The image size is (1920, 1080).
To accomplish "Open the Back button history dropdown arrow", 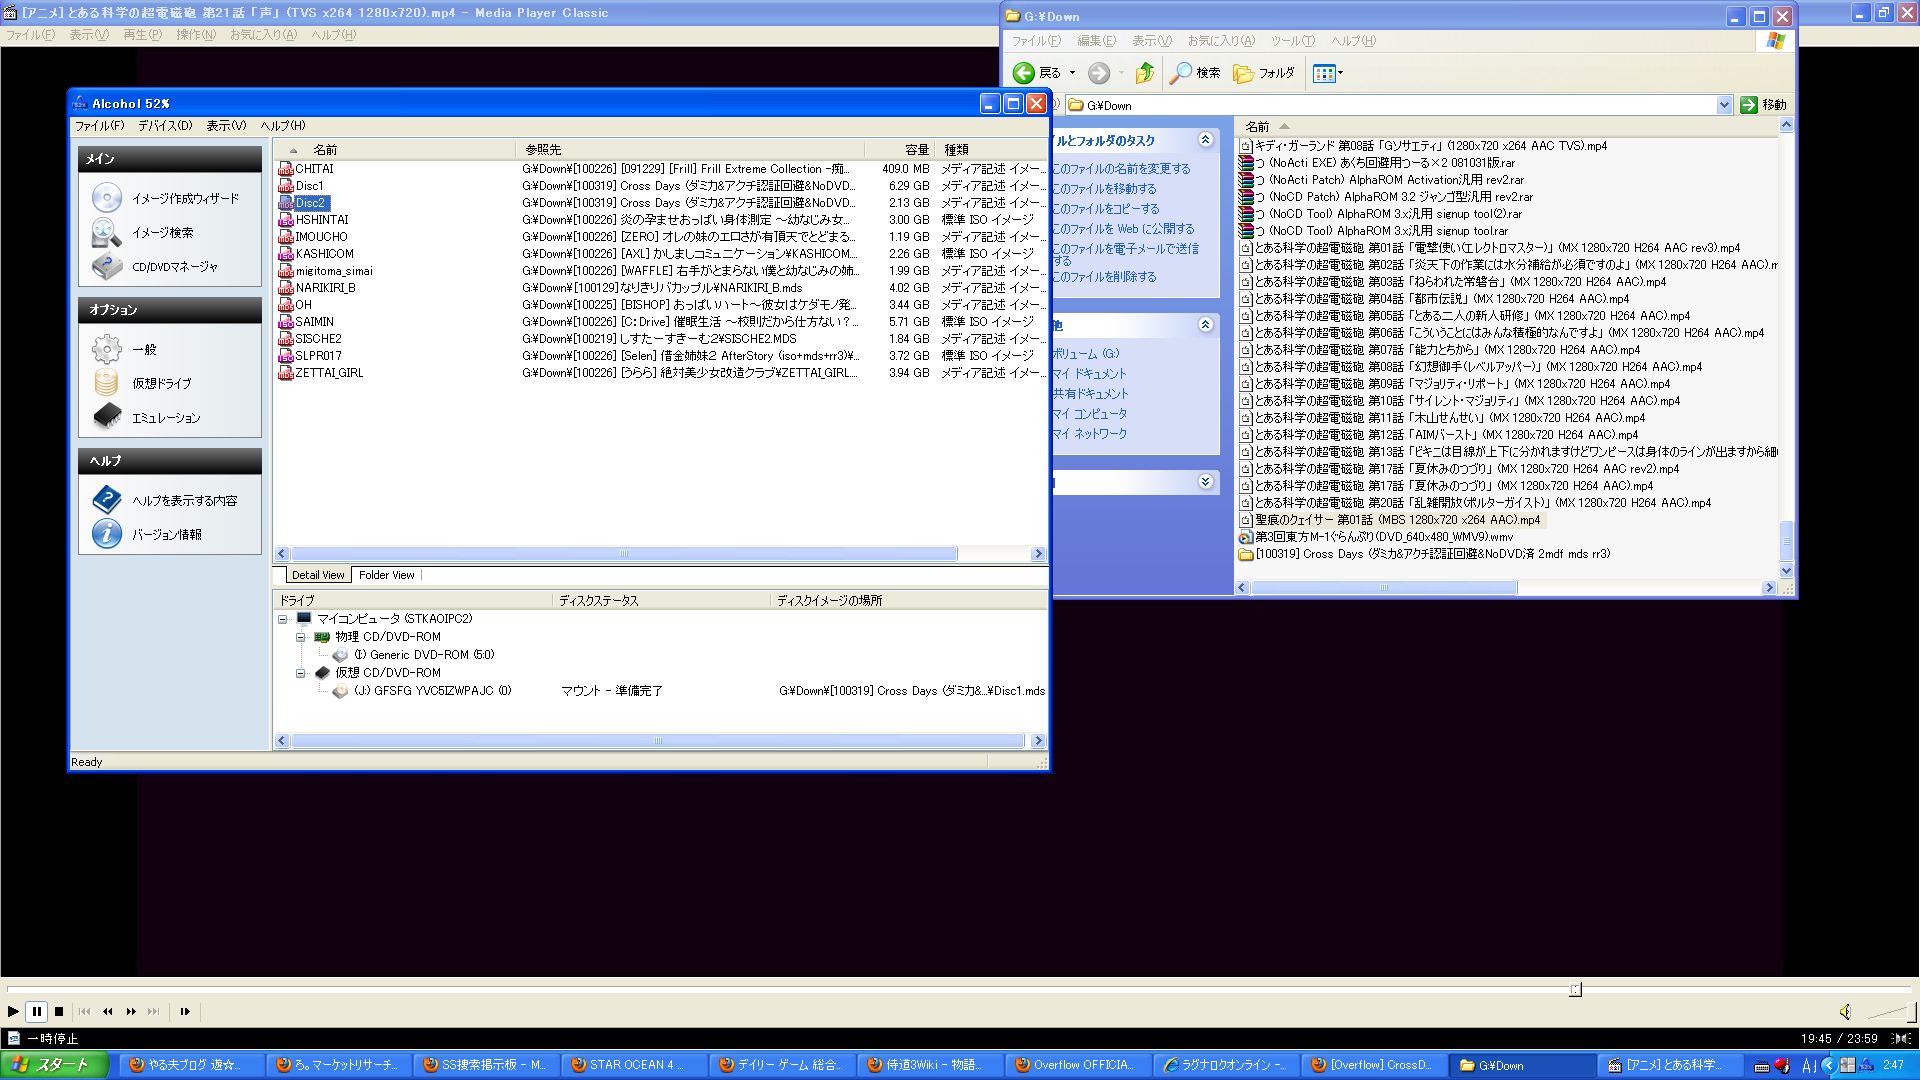I will pyautogui.click(x=1072, y=73).
